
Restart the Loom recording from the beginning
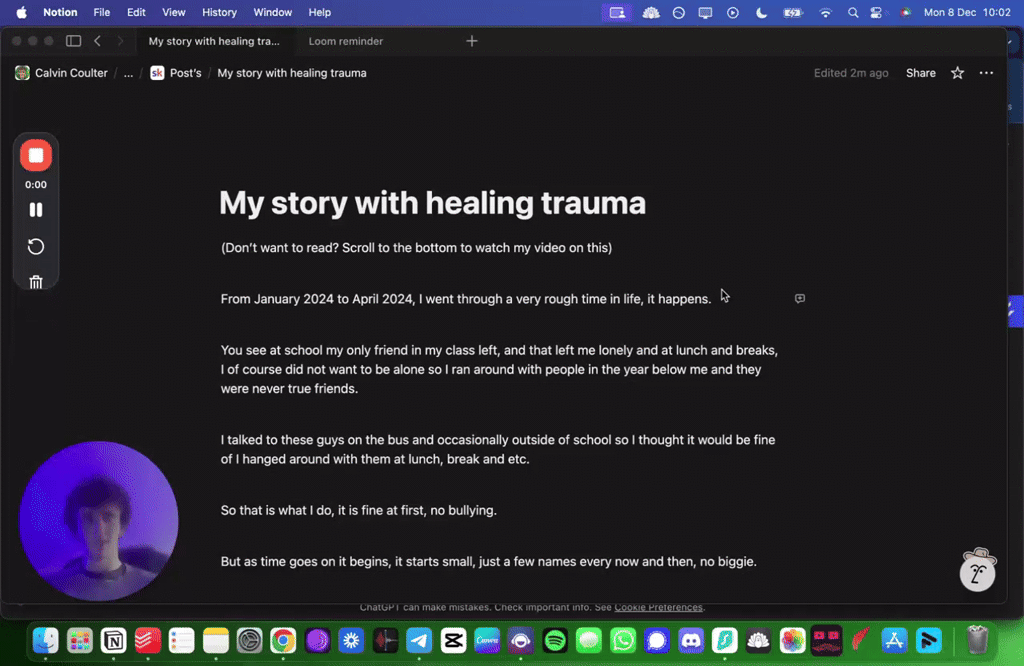click(36, 246)
